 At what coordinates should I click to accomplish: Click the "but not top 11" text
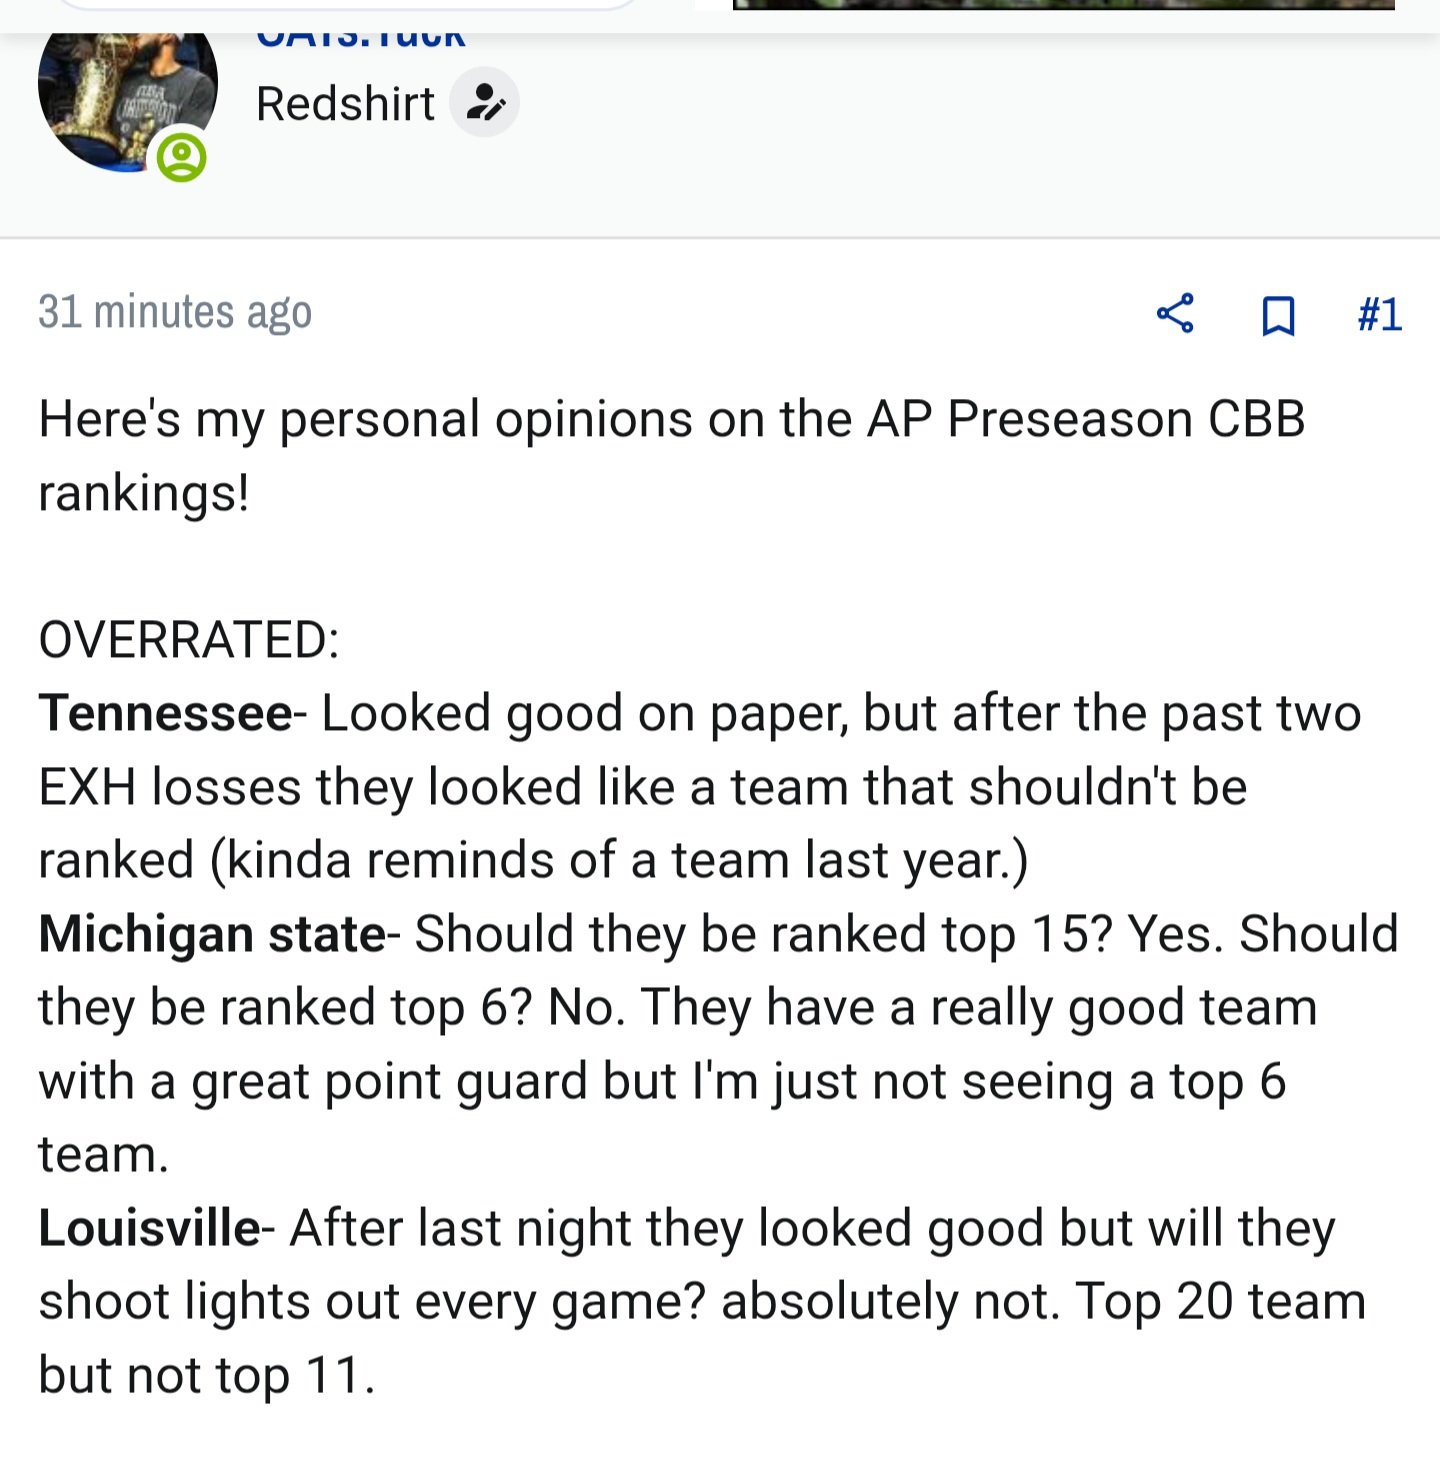tap(207, 1375)
